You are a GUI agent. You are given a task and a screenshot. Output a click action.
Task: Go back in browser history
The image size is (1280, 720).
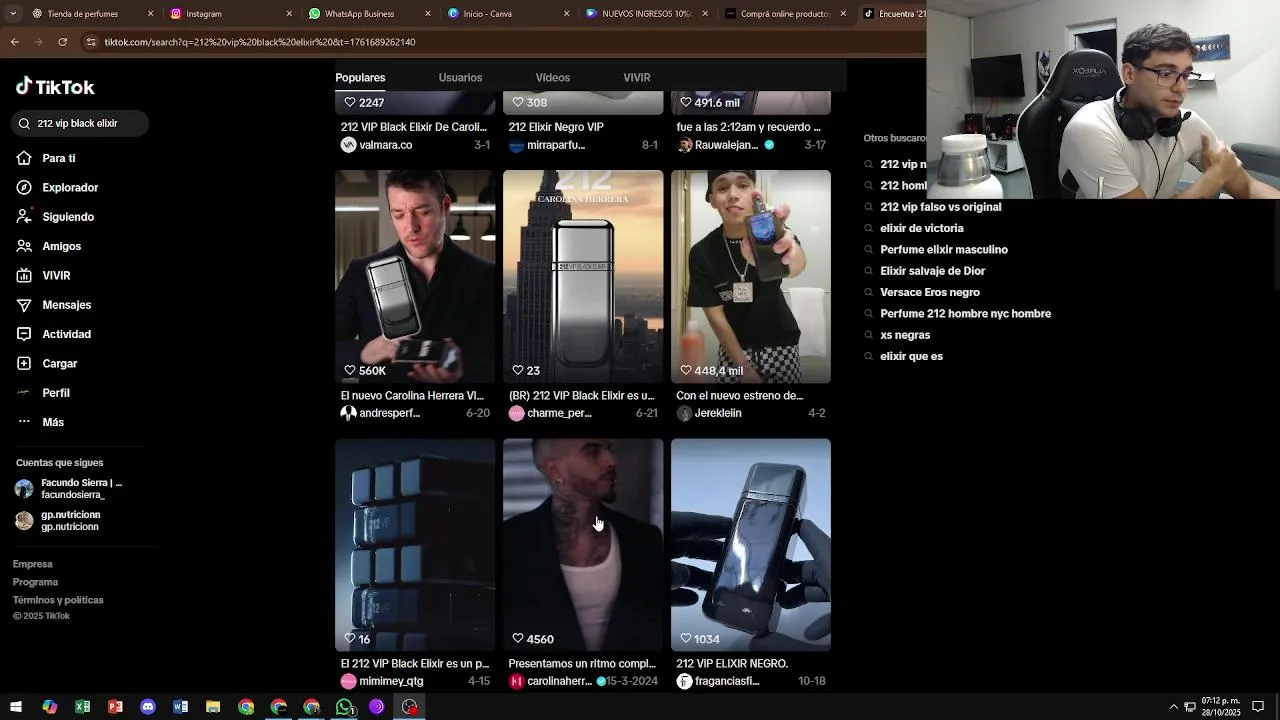coord(14,42)
